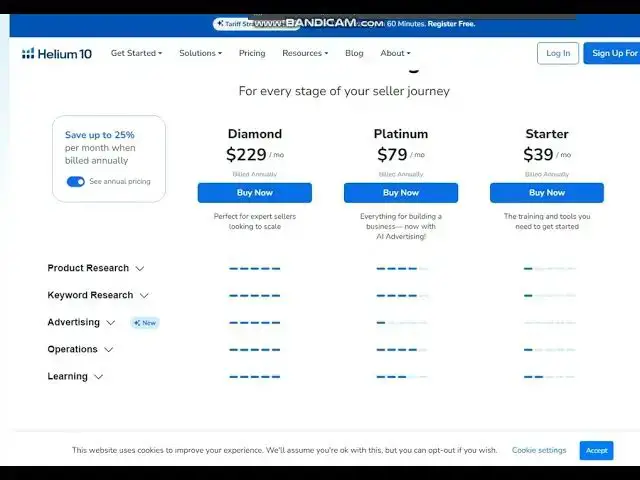
Task: Click the Sign Up For Free button
Action: click(612, 53)
